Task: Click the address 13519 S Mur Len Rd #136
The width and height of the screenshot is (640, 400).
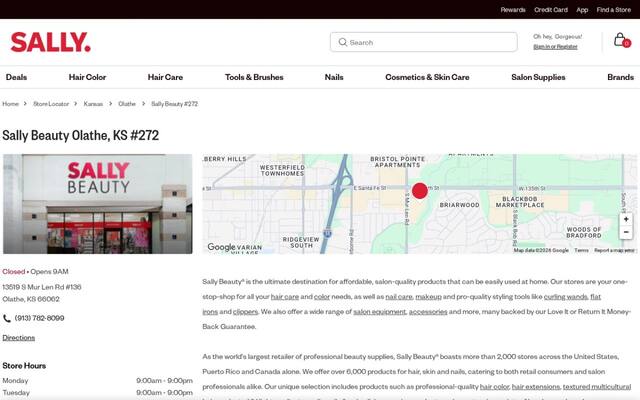Action: point(42,287)
